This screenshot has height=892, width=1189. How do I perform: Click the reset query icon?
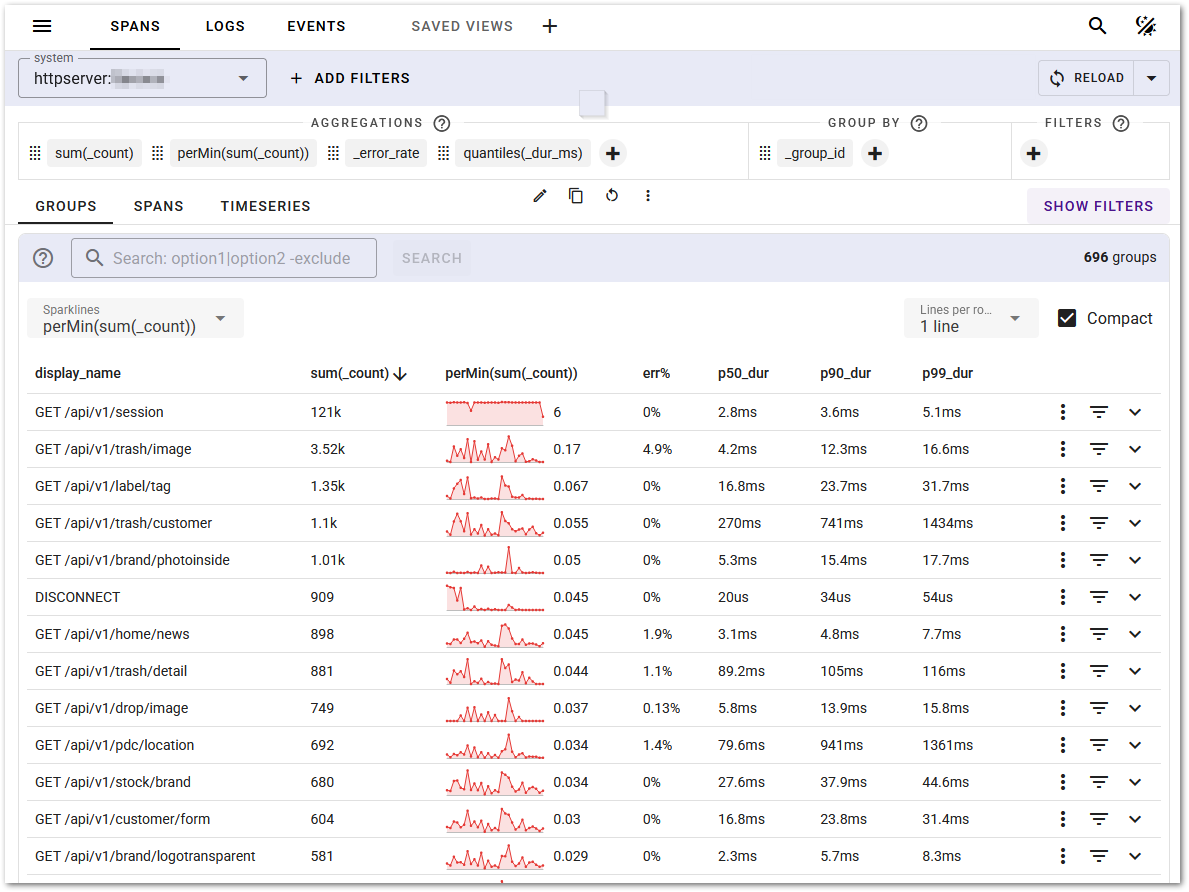coord(612,196)
